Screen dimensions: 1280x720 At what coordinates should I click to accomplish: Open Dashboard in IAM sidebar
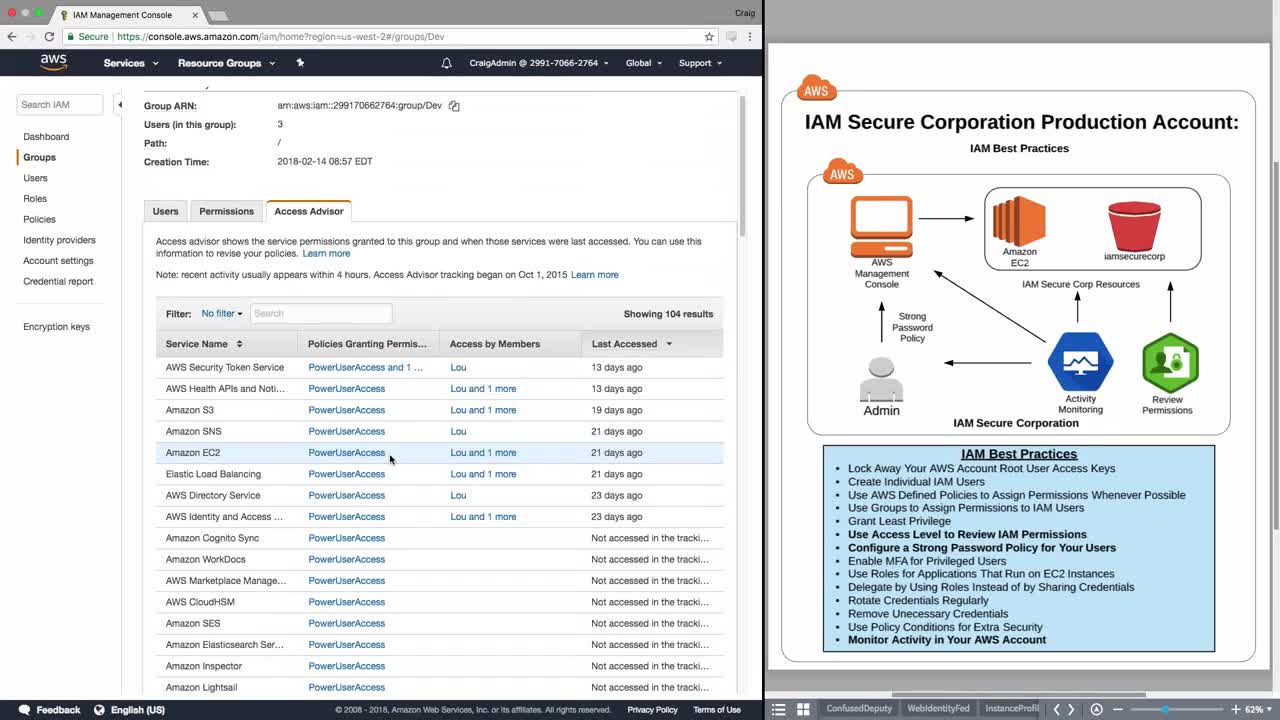pyautogui.click(x=46, y=137)
